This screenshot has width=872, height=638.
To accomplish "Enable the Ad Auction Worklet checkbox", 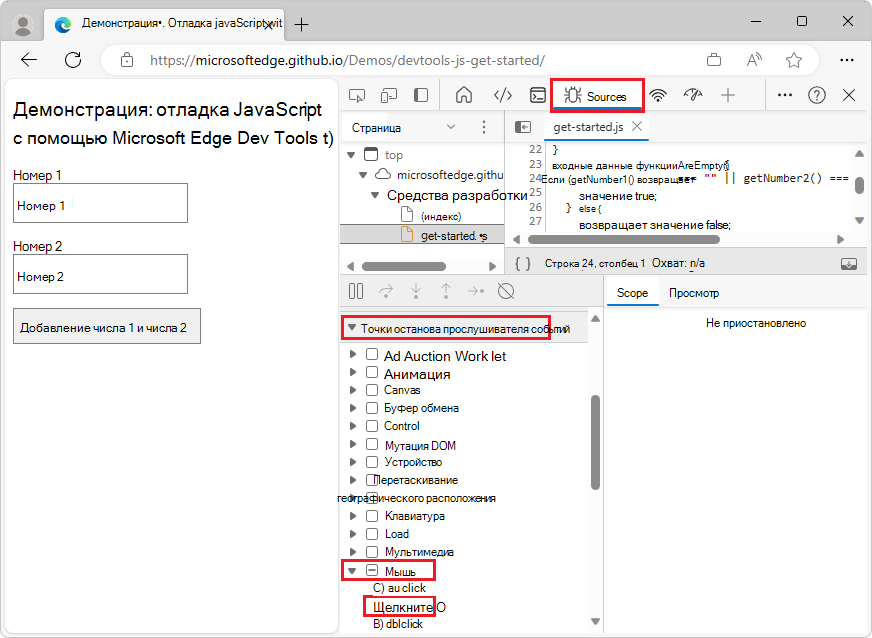I will point(372,354).
